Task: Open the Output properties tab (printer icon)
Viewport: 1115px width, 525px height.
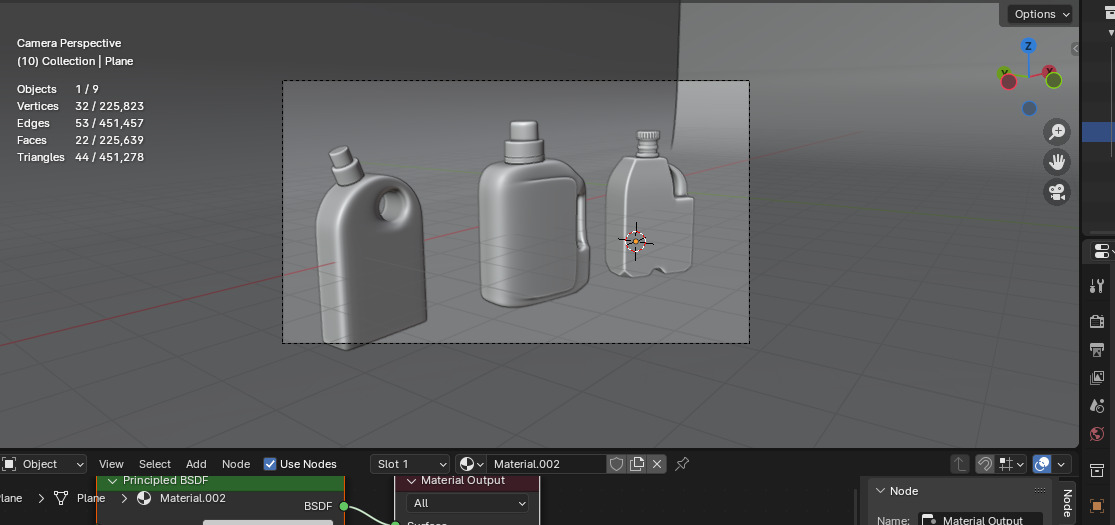Action: click(x=1097, y=350)
